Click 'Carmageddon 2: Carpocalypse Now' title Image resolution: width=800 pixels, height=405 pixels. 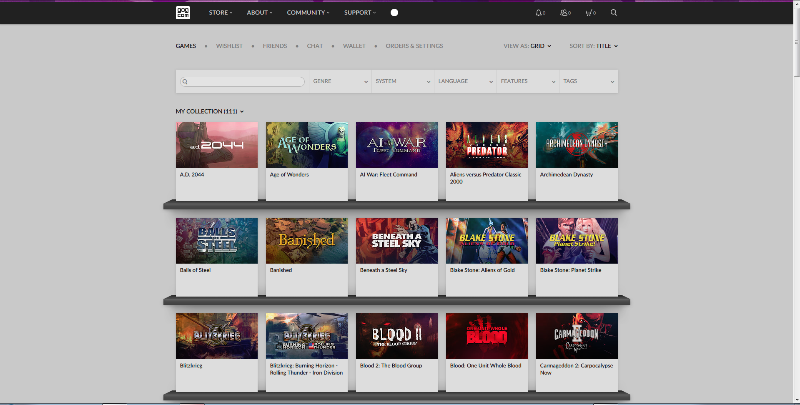pos(577,369)
